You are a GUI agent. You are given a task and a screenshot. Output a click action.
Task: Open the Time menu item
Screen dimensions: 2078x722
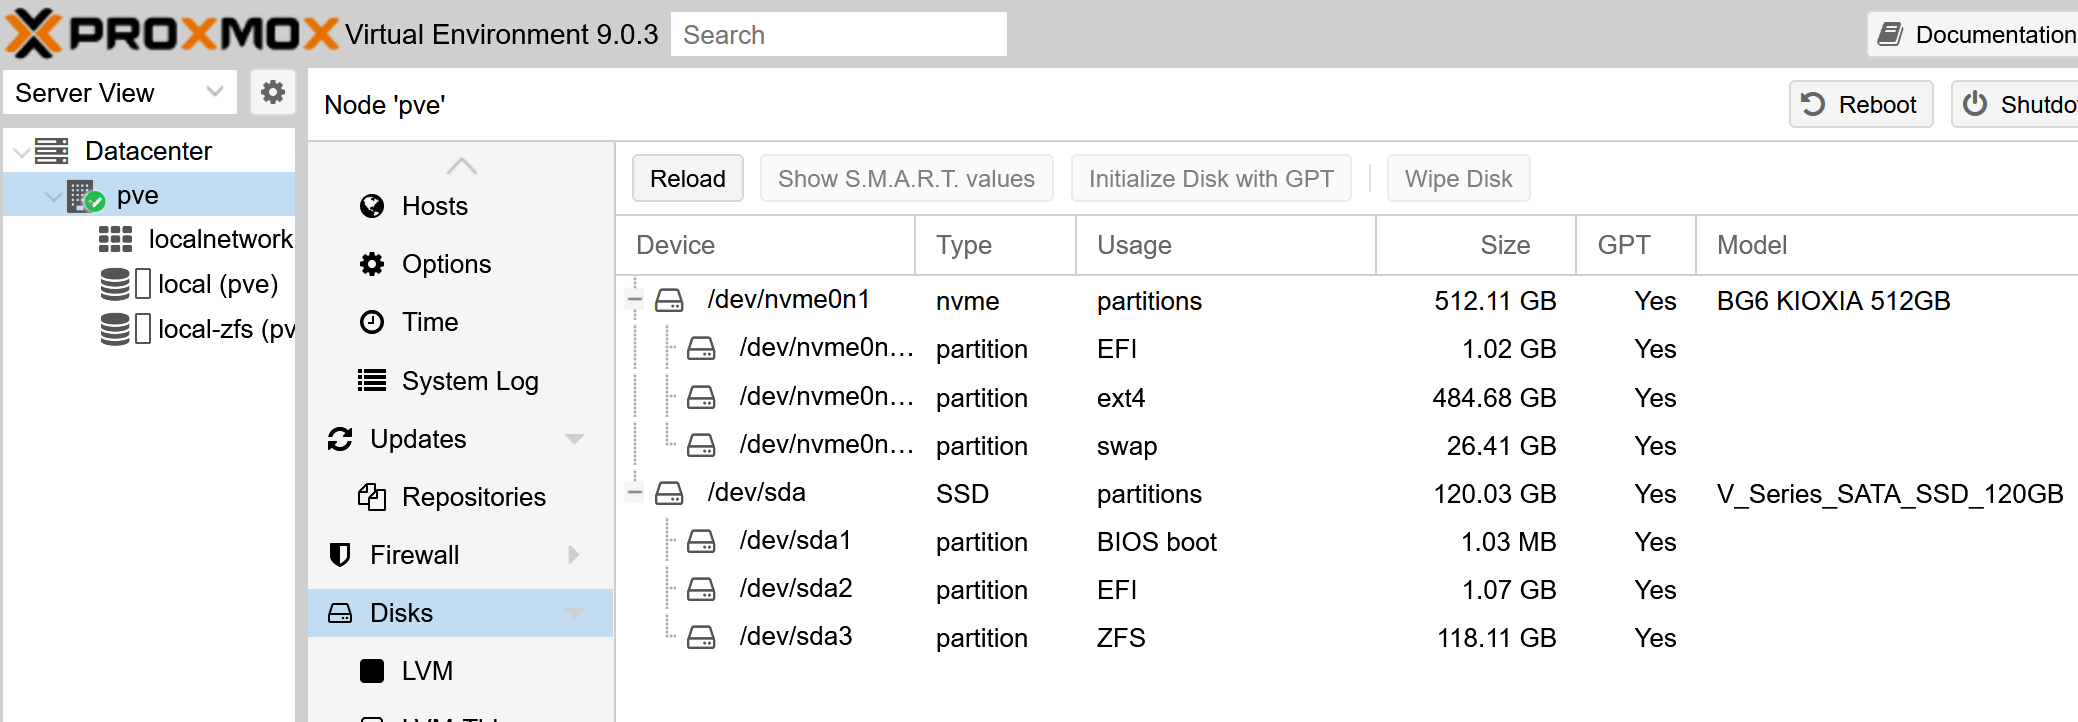(x=460, y=322)
